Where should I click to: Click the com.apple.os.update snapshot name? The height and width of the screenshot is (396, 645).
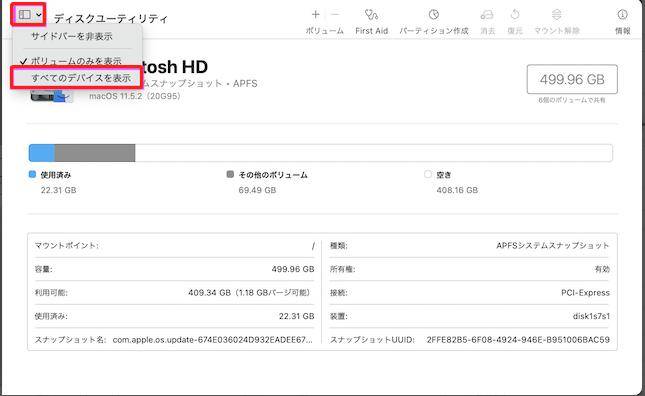point(212,340)
